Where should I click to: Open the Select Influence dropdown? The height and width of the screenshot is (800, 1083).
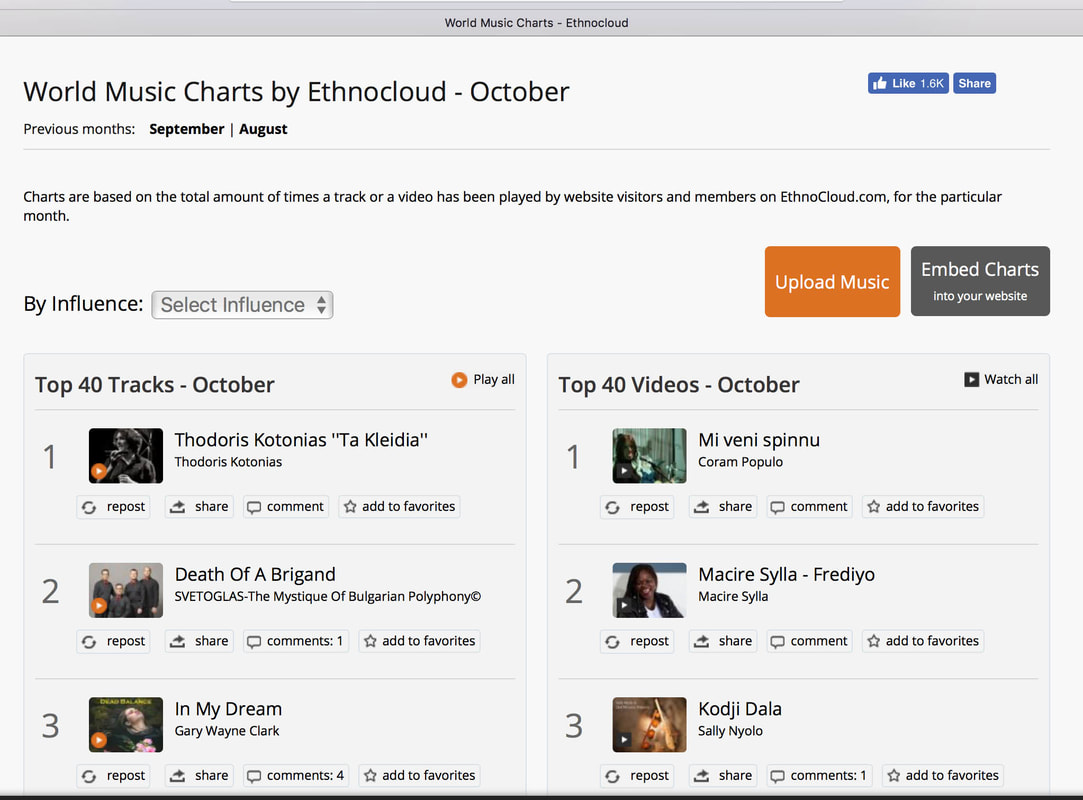coord(242,305)
